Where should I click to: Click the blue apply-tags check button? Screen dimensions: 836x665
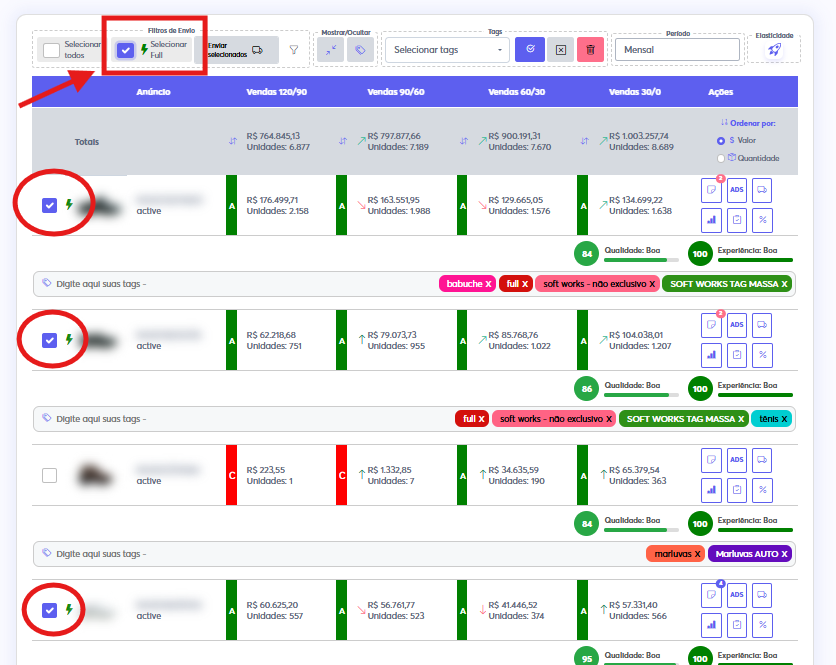530,50
